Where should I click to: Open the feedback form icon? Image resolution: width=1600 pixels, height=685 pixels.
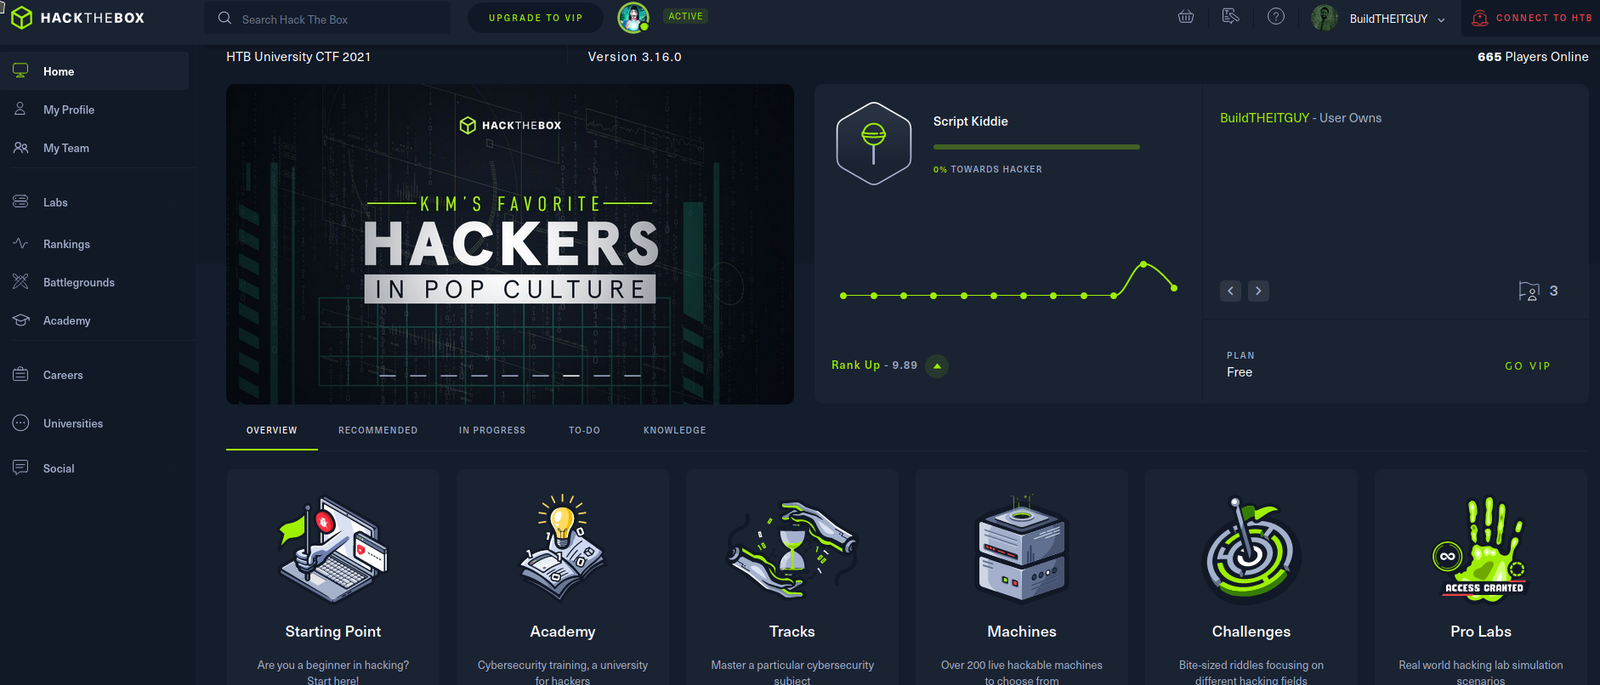tap(1231, 16)
